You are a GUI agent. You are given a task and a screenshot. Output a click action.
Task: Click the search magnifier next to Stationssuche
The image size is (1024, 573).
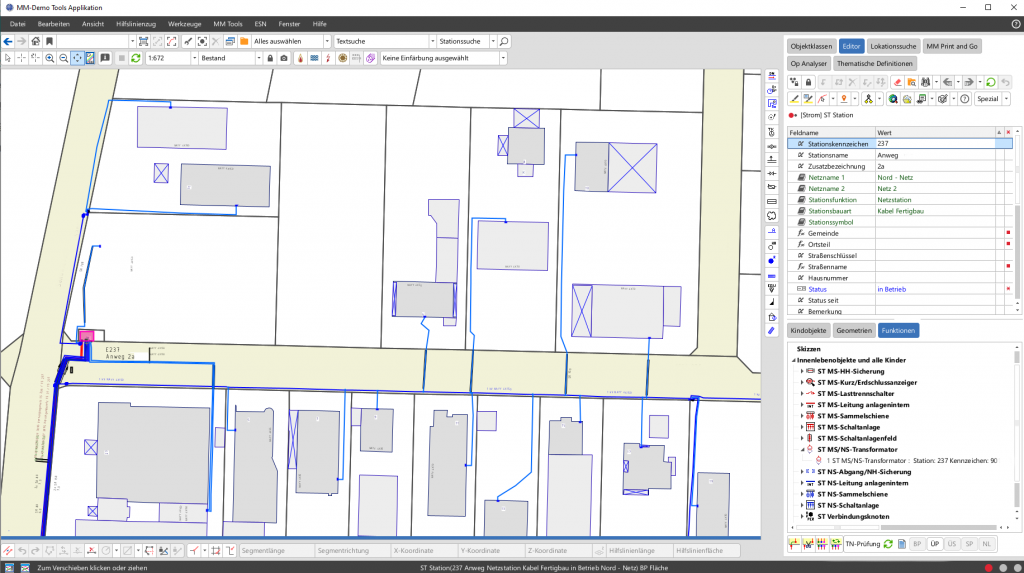[x=504, y=41]
